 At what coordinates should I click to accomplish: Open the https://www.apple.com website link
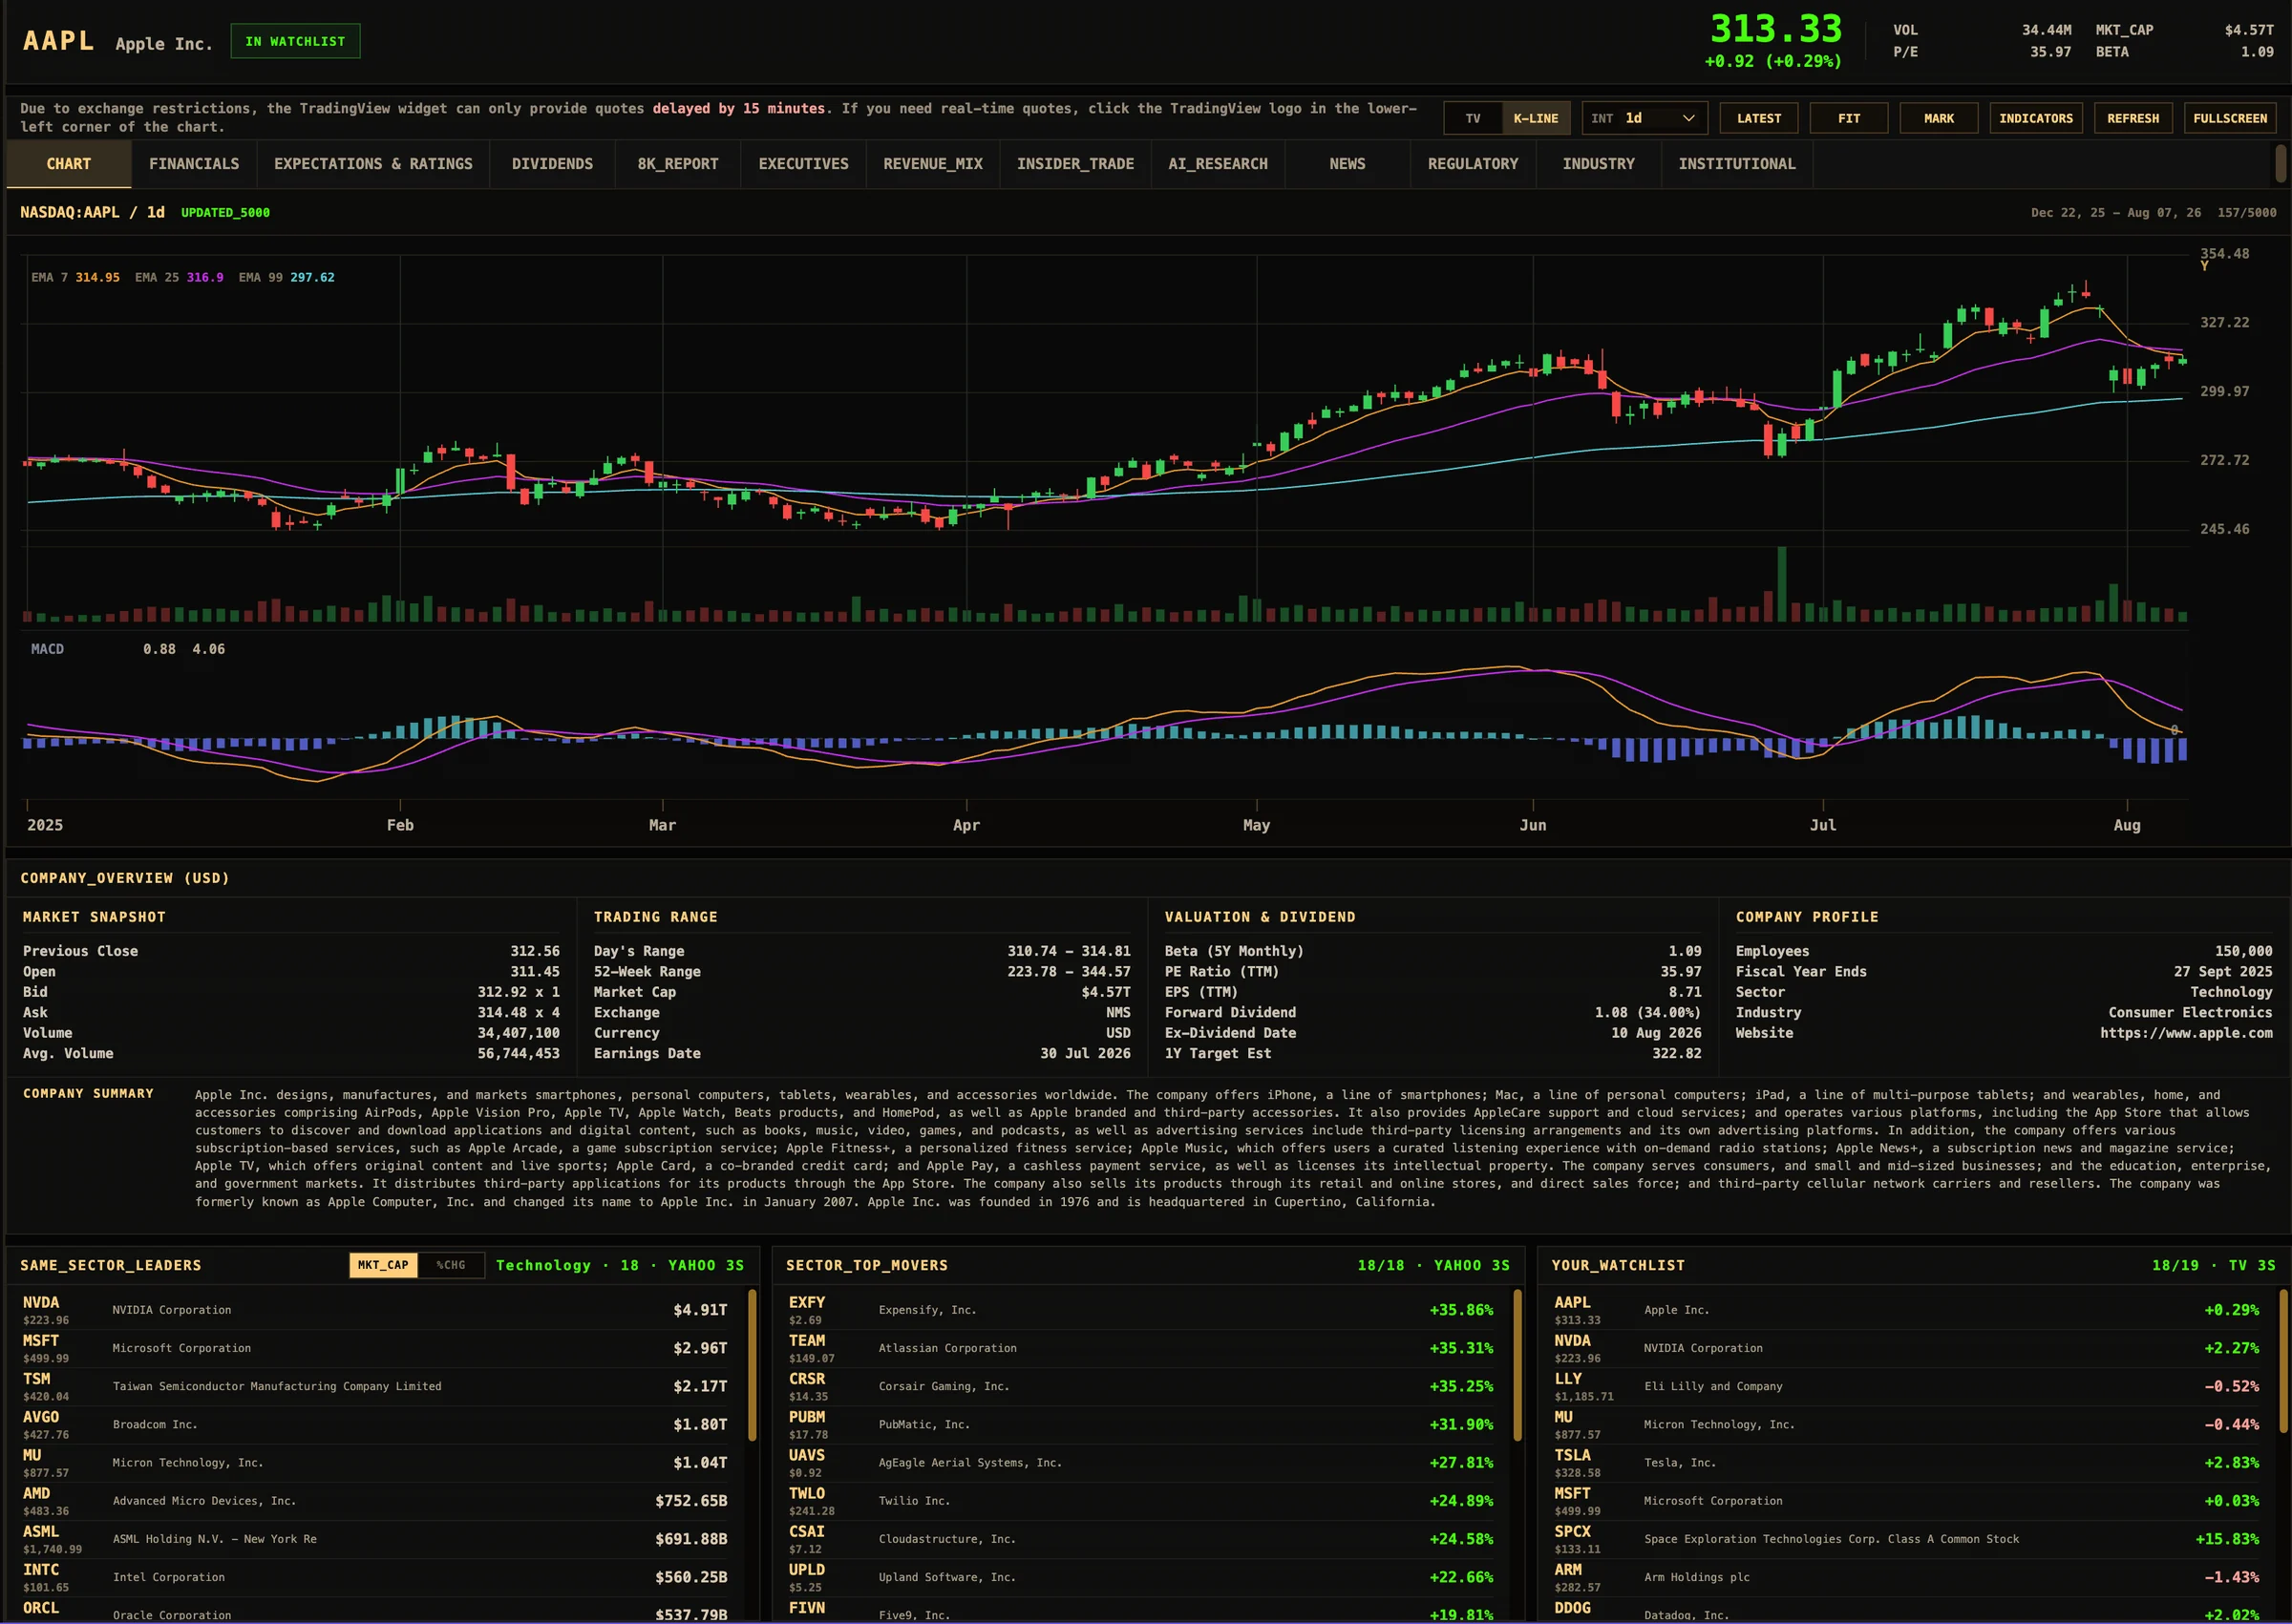(2186, 1033)
